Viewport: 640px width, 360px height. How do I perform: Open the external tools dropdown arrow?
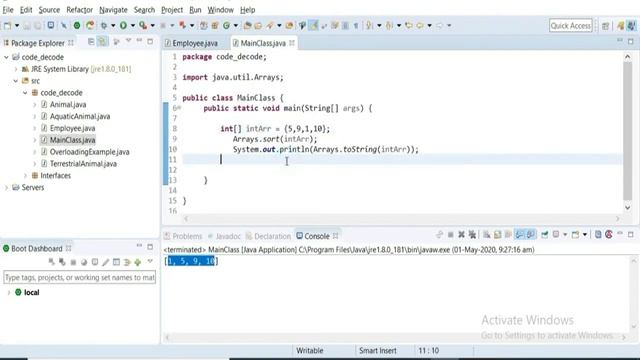[152, 25]
